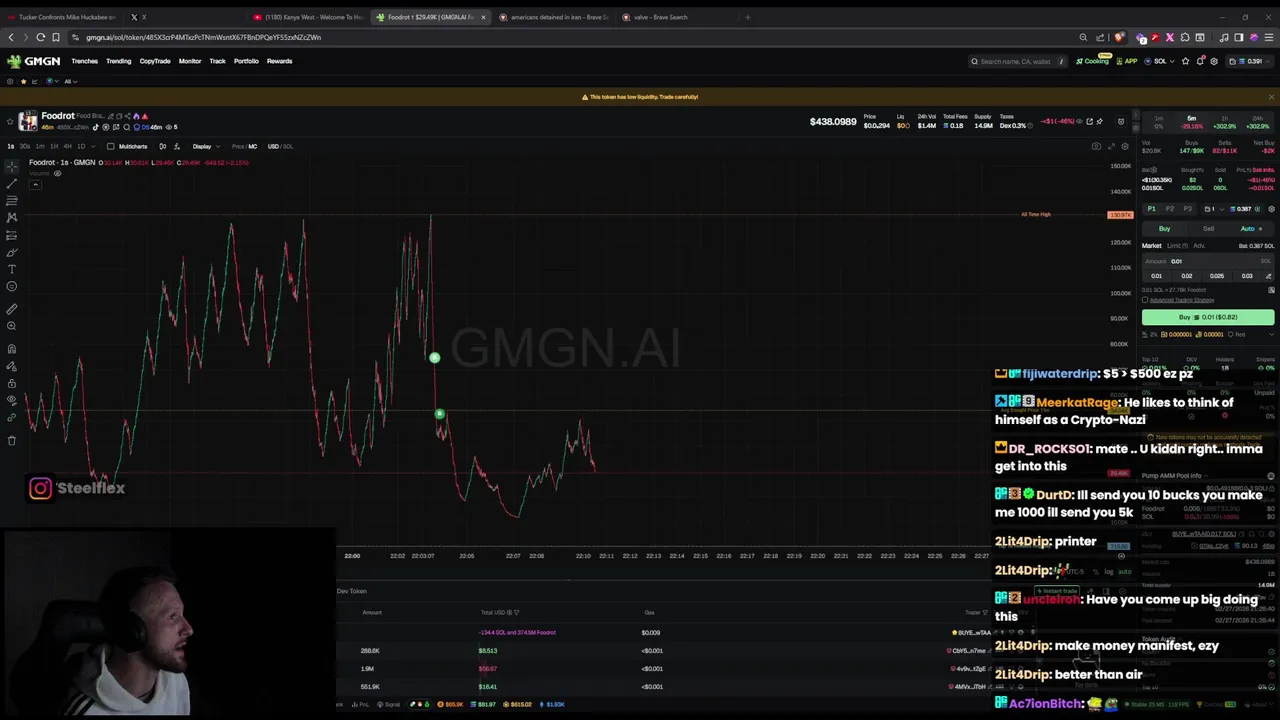The width and height of the screenshot is (1280, 720).
Task: Collapse chart legend arrow
Action: pyautogui.click(x=35, y=185)
